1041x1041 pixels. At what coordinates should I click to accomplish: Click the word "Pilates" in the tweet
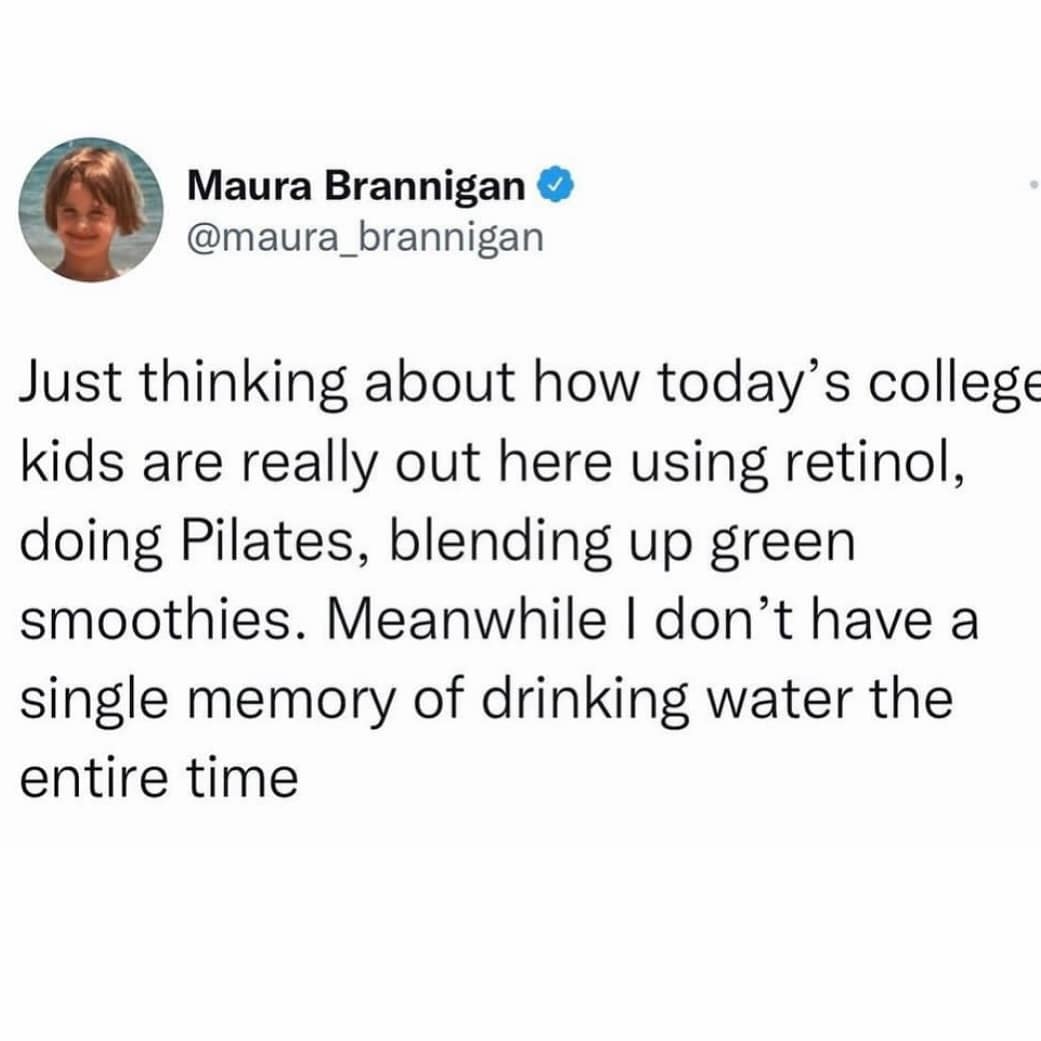(284, 544)
